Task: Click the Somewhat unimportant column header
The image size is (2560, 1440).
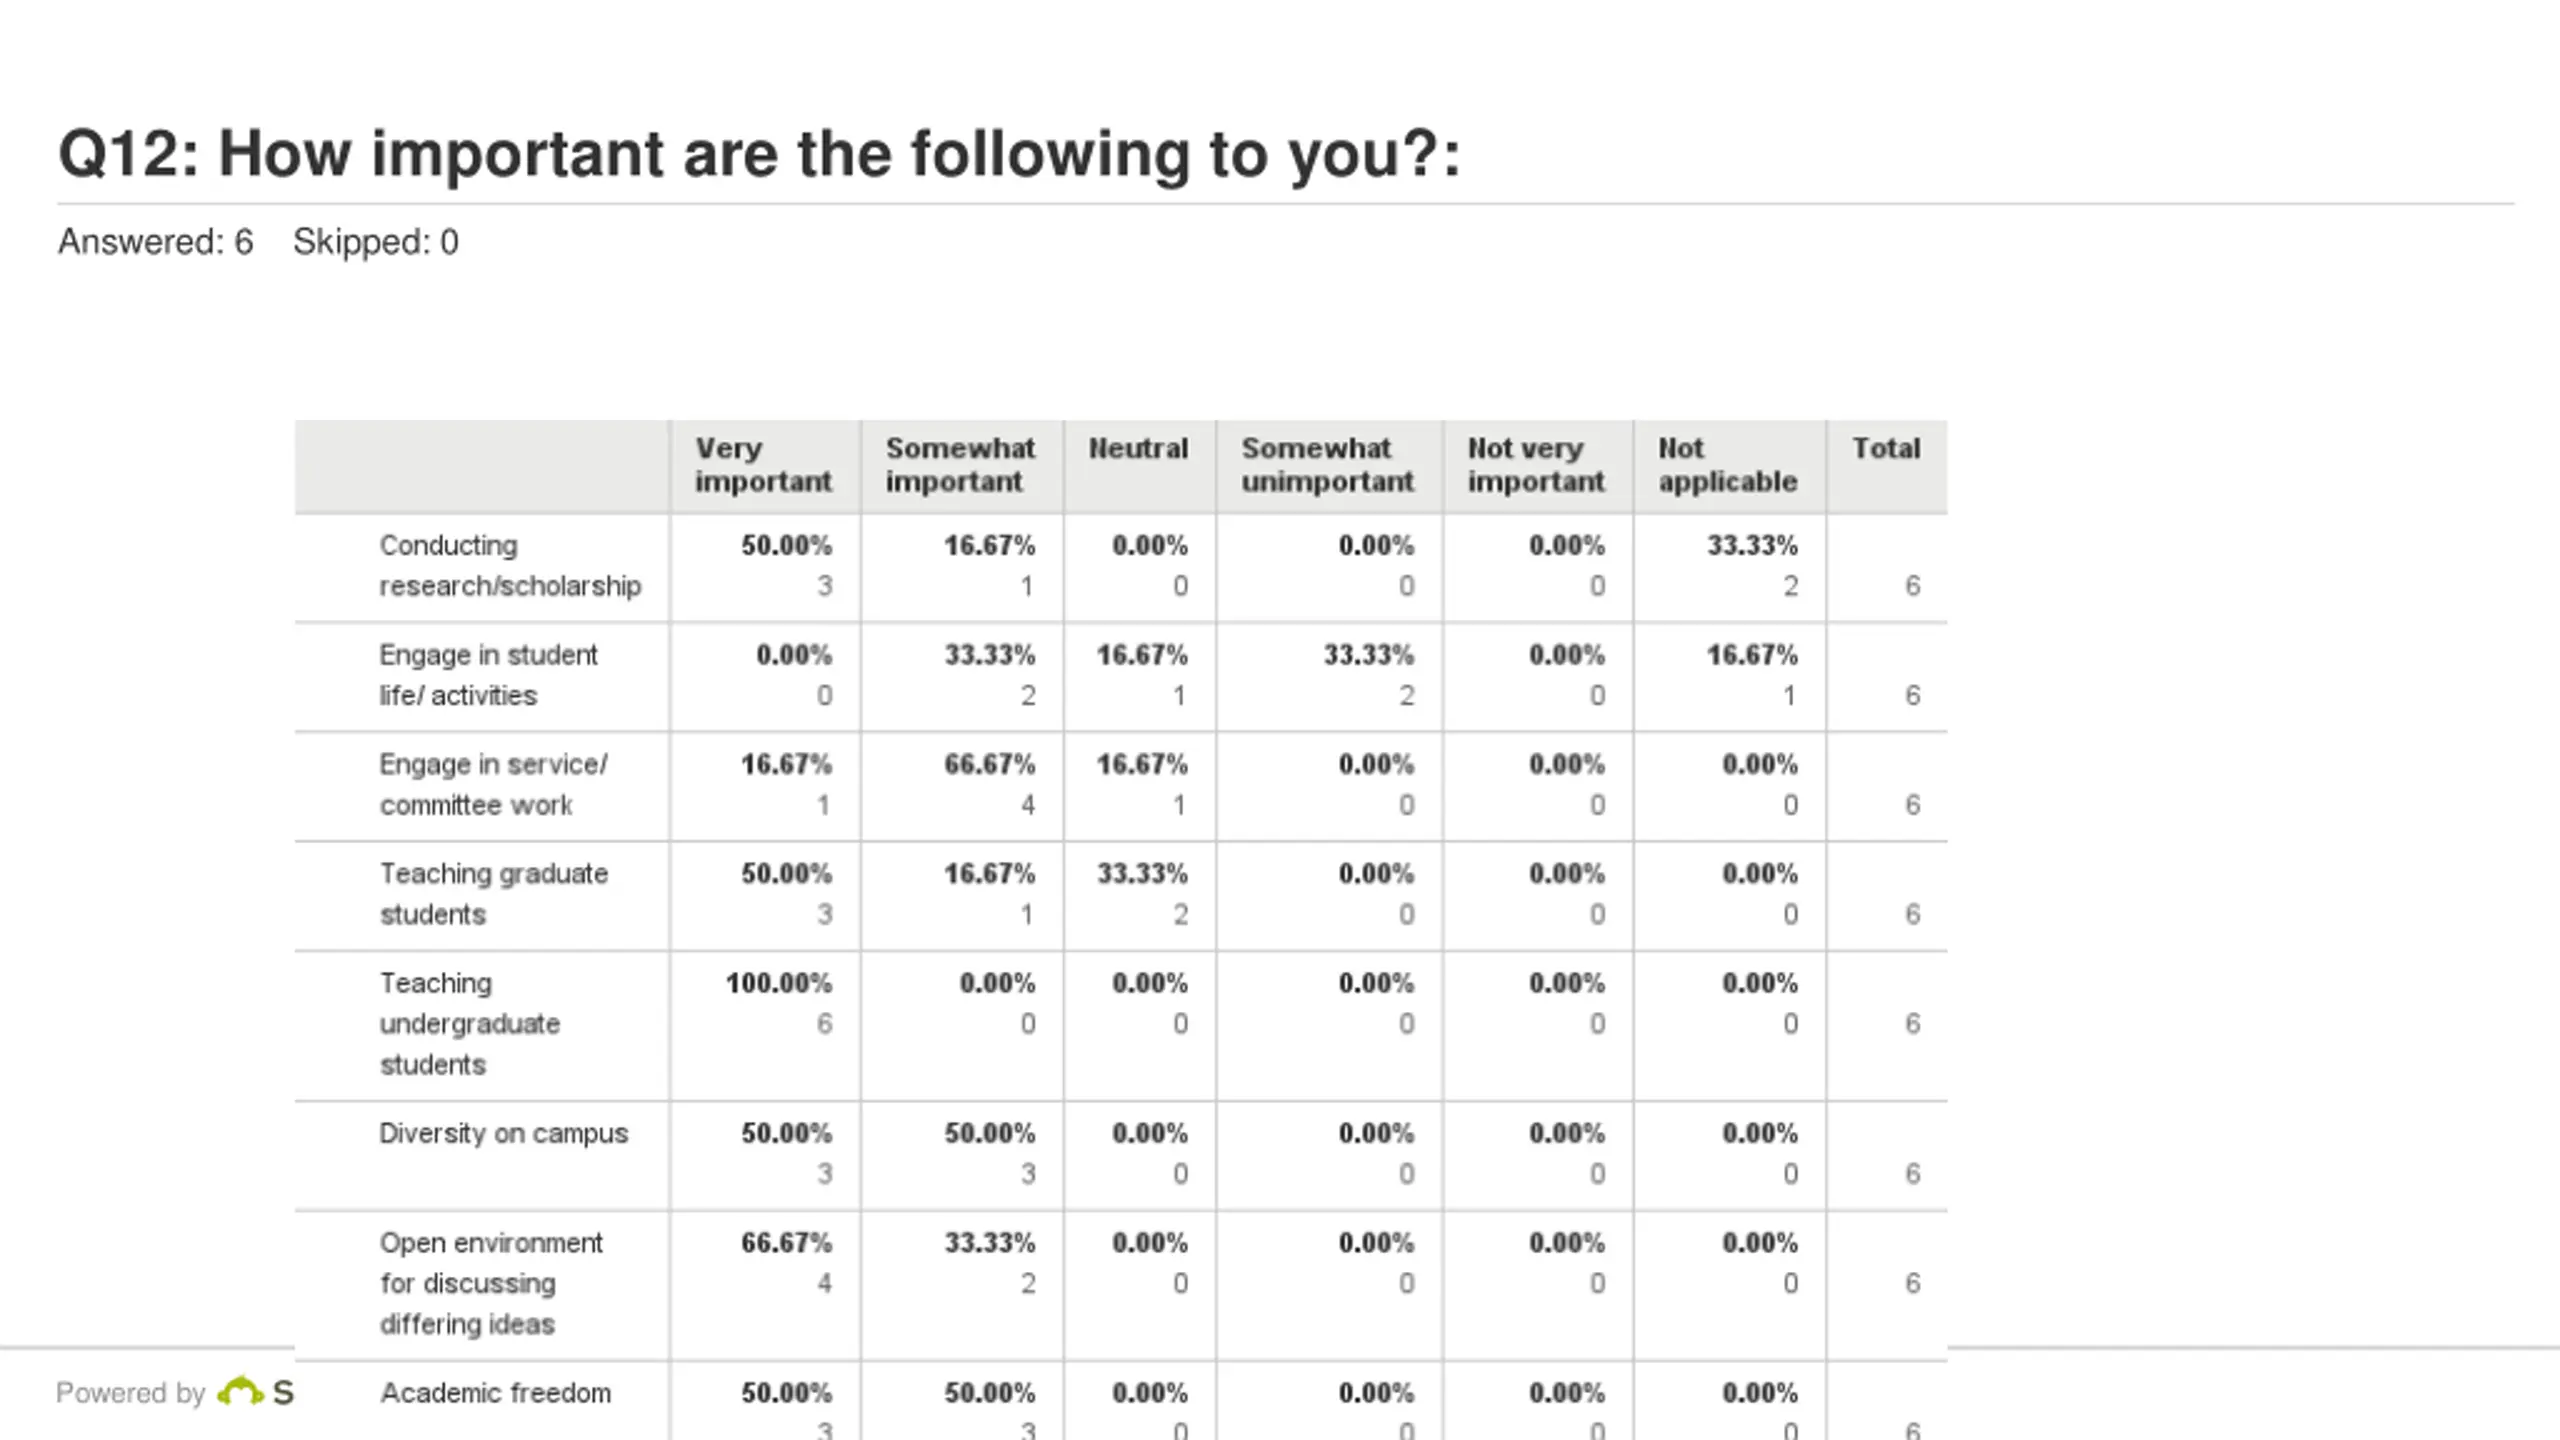Action: tap(1327, 465)
